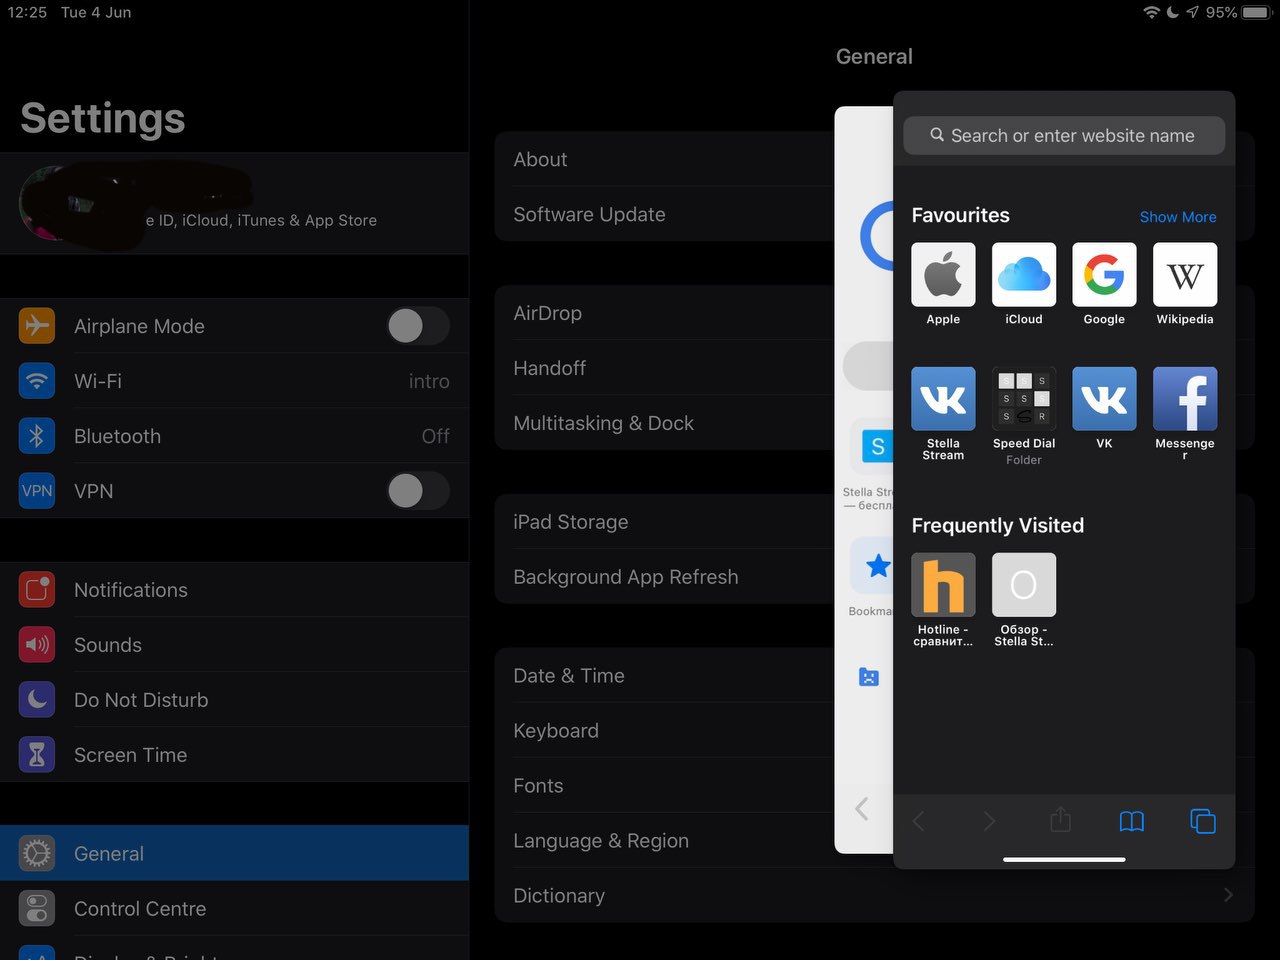Open the Messenger favourite tile
The image size is (1280, 960).
pyautogui.click(x=1185, y=398)
